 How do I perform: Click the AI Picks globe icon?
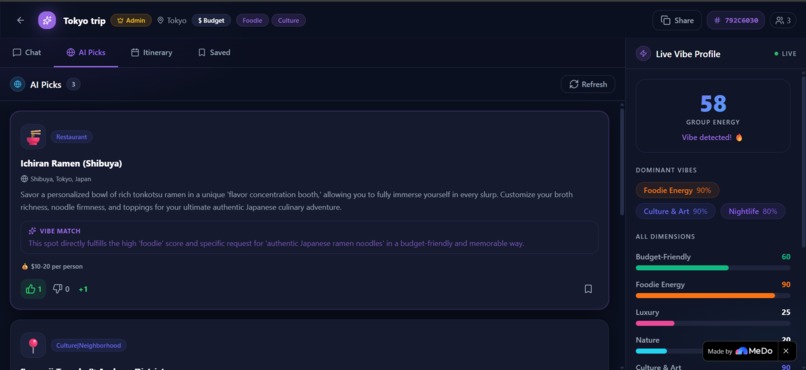(18, 84)
